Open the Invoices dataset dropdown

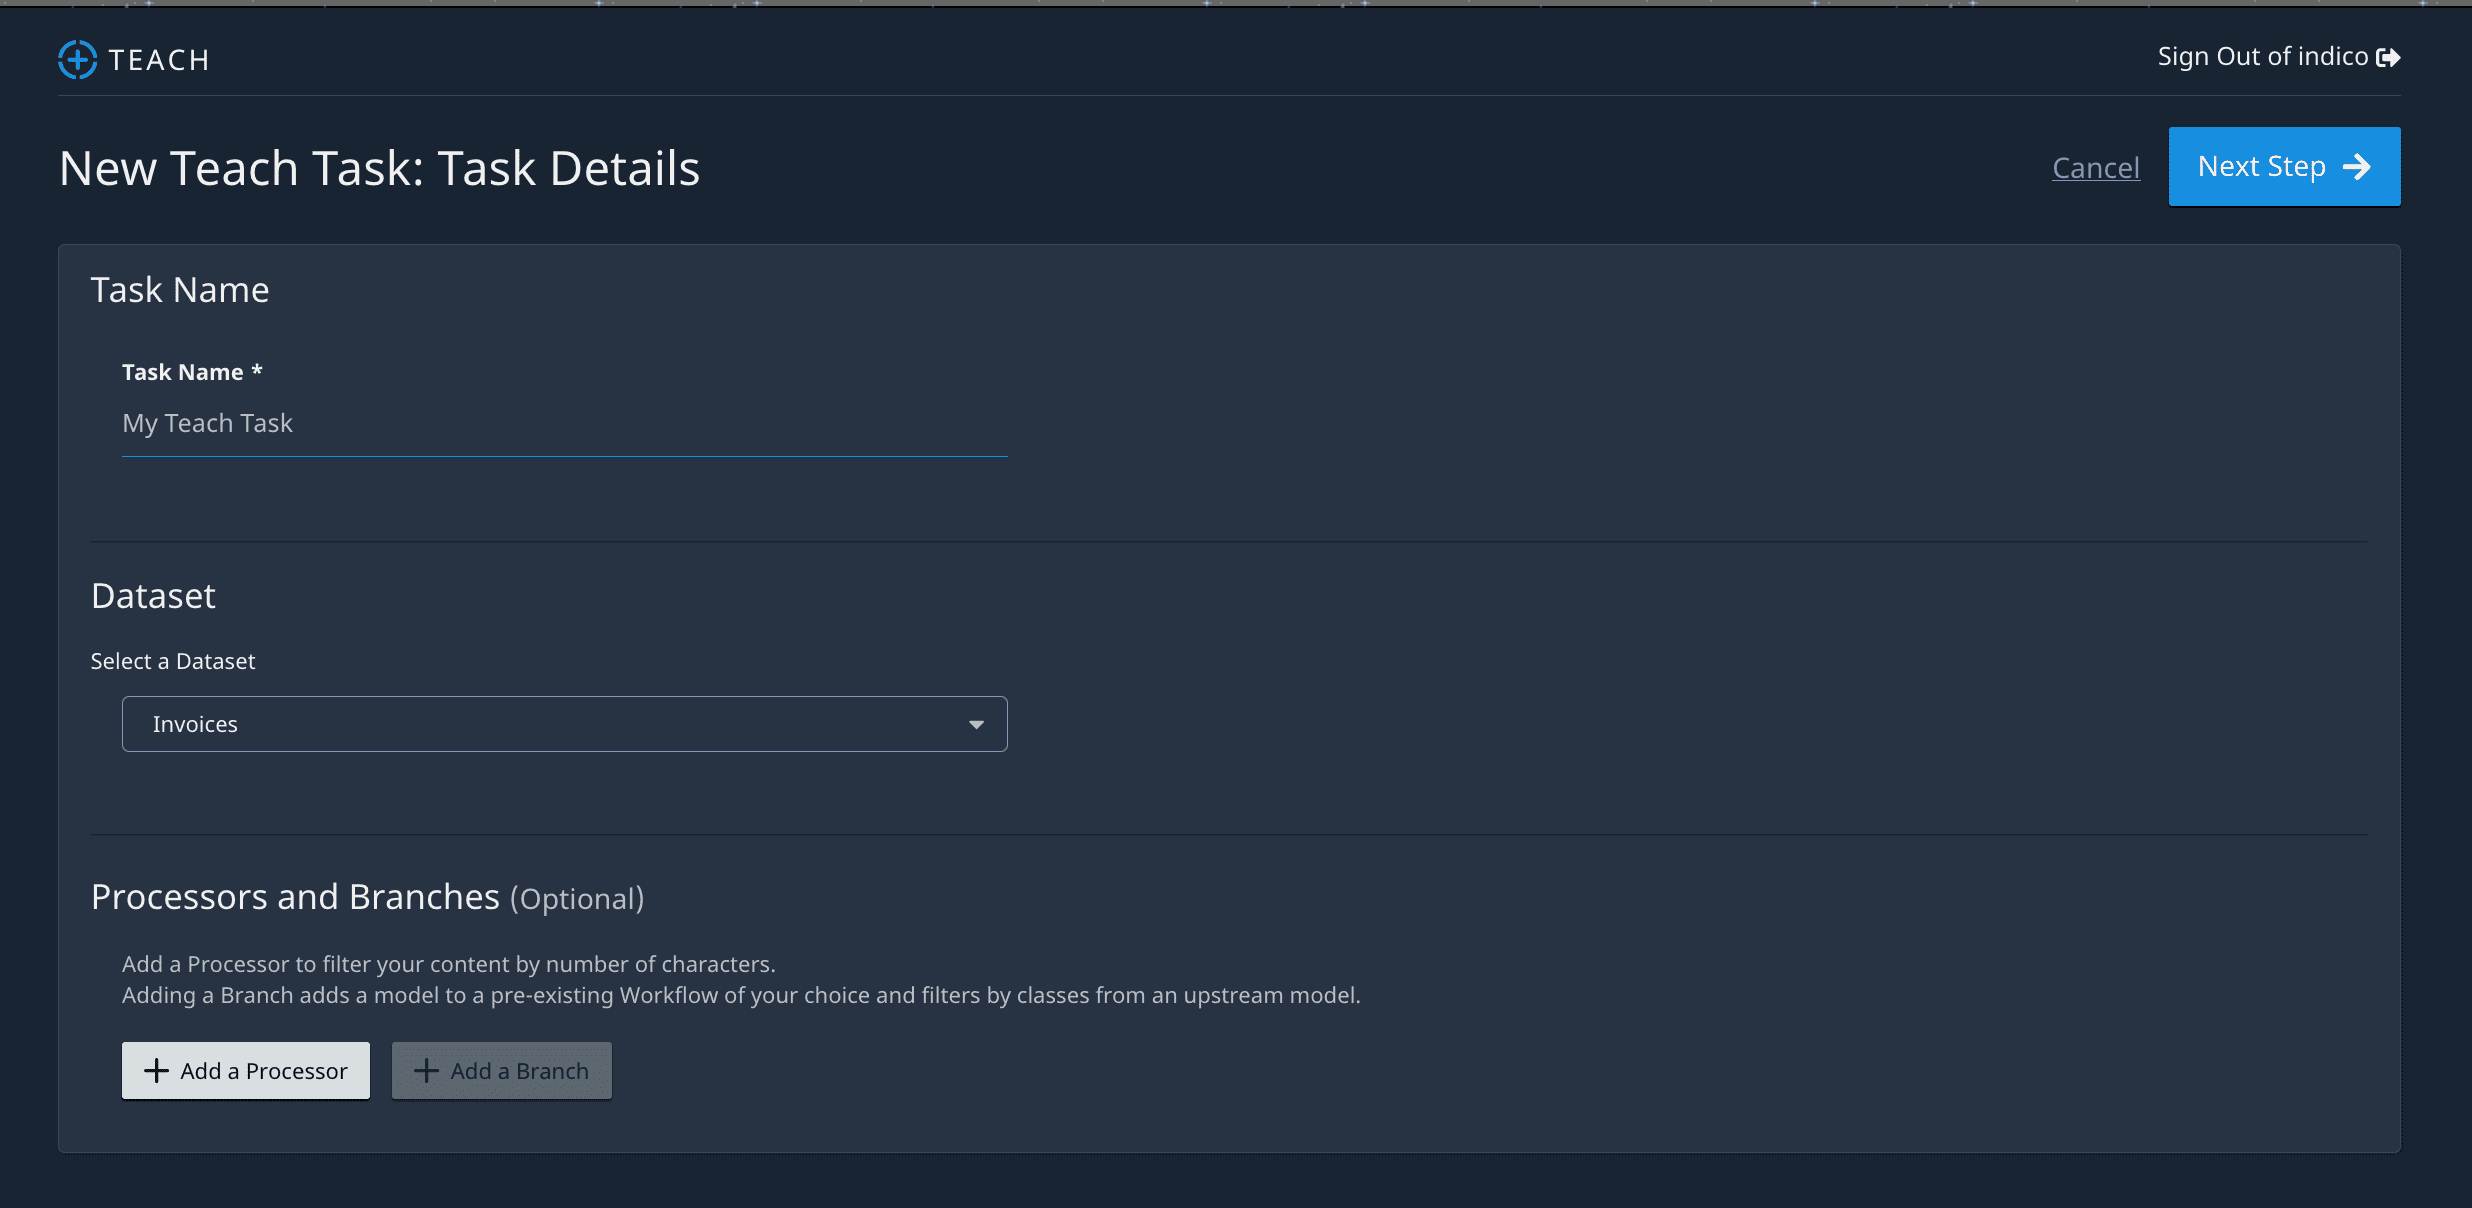point(564,724)
